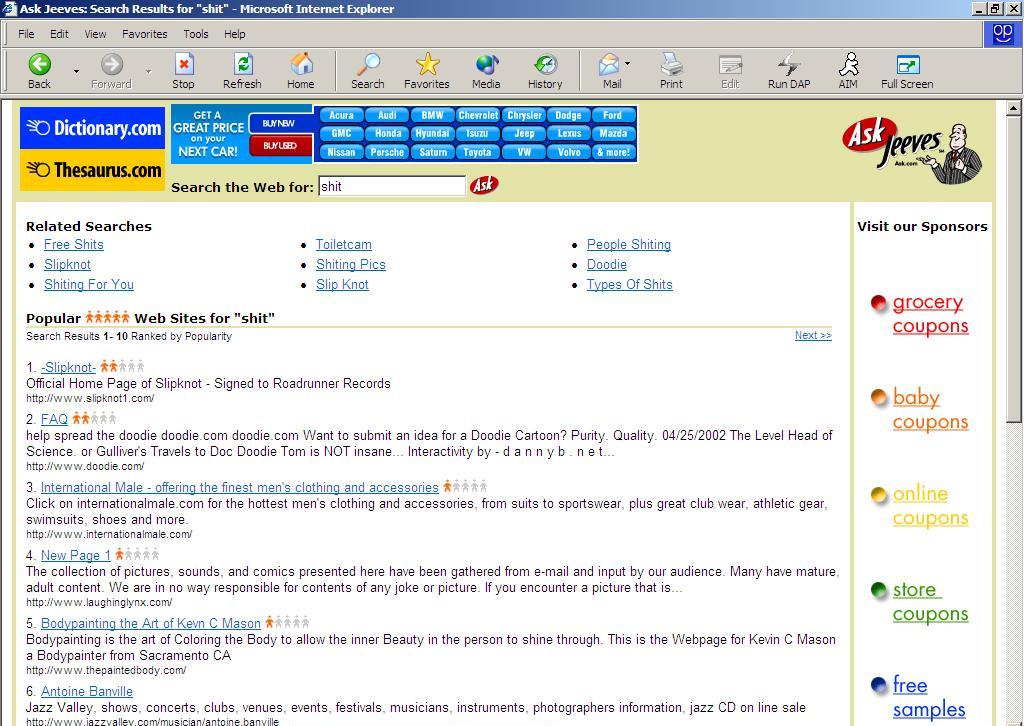1024x726 pixels.
Task: Reload the page with Refresh icon
Action: [242, 71]
